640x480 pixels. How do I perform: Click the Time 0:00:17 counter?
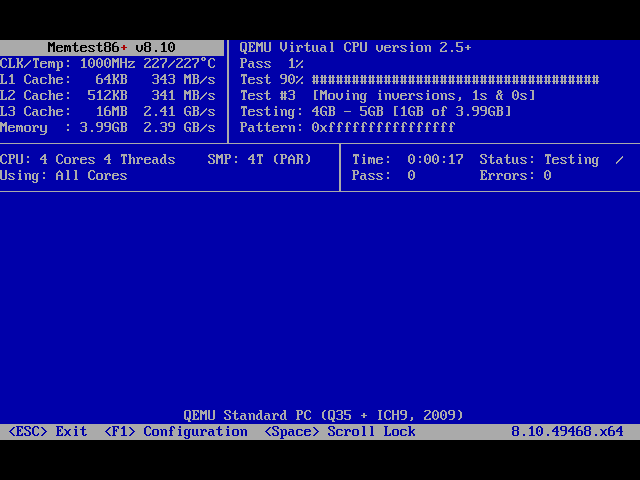pyautogui.click(x=408, y=159)
